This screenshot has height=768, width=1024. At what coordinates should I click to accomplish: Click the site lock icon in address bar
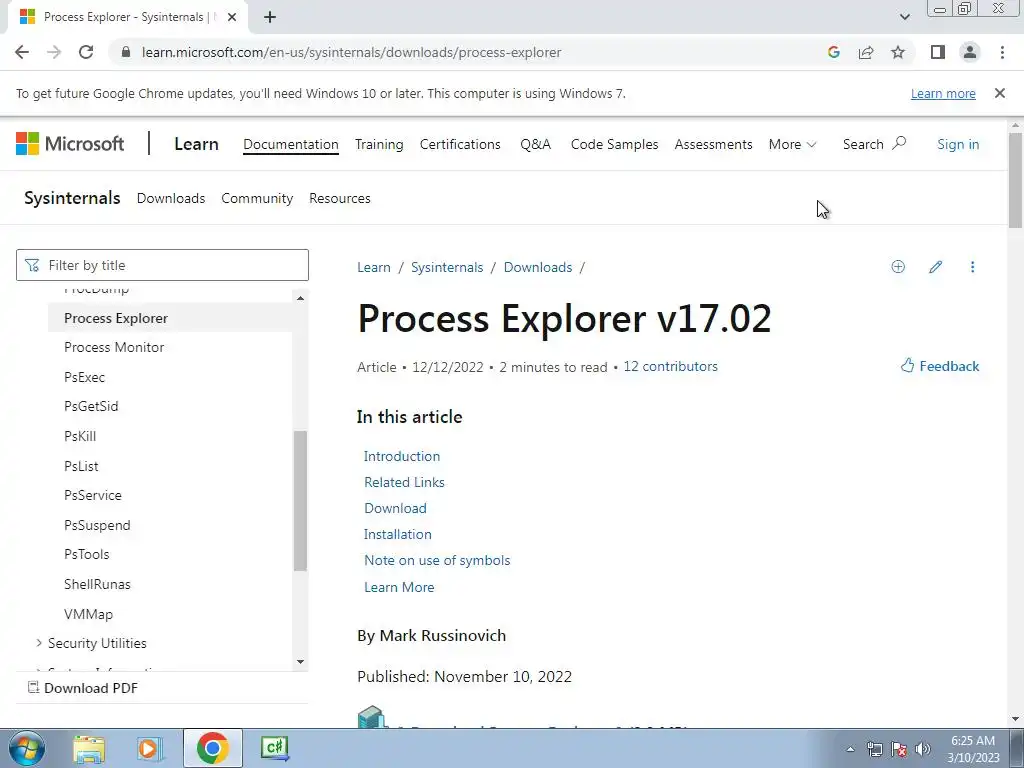click(126, 52)
